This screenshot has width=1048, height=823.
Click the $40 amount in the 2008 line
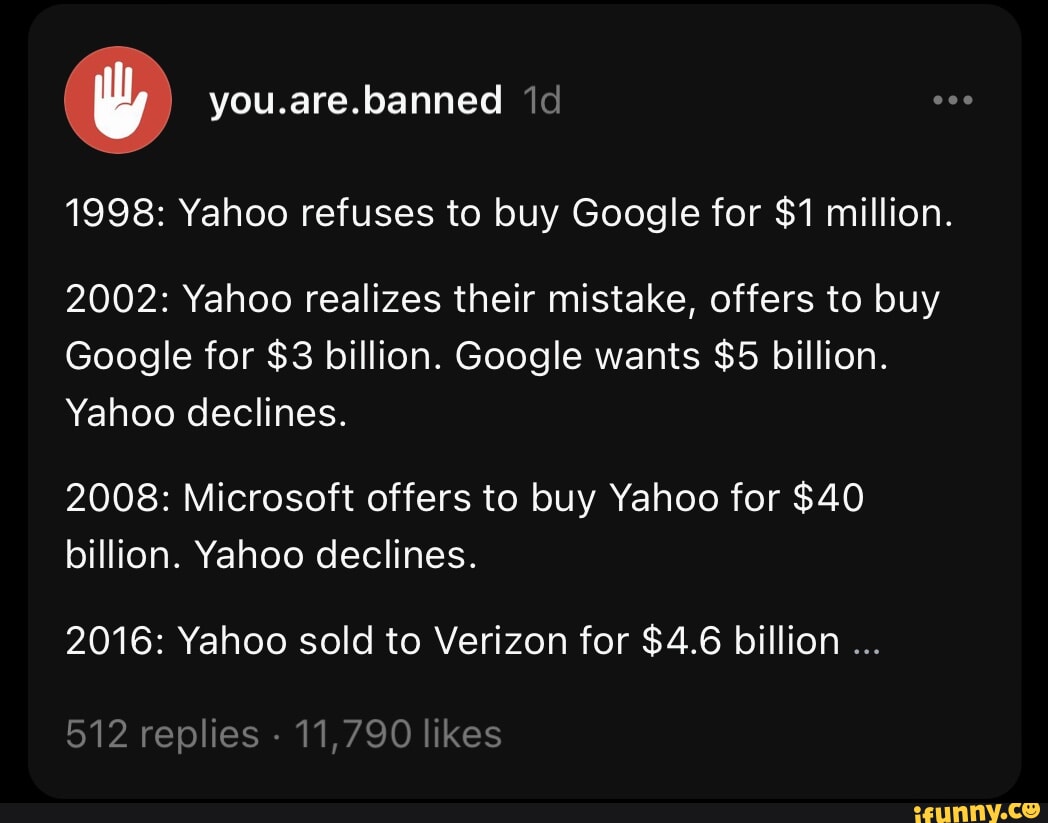(x=826, y=497)
